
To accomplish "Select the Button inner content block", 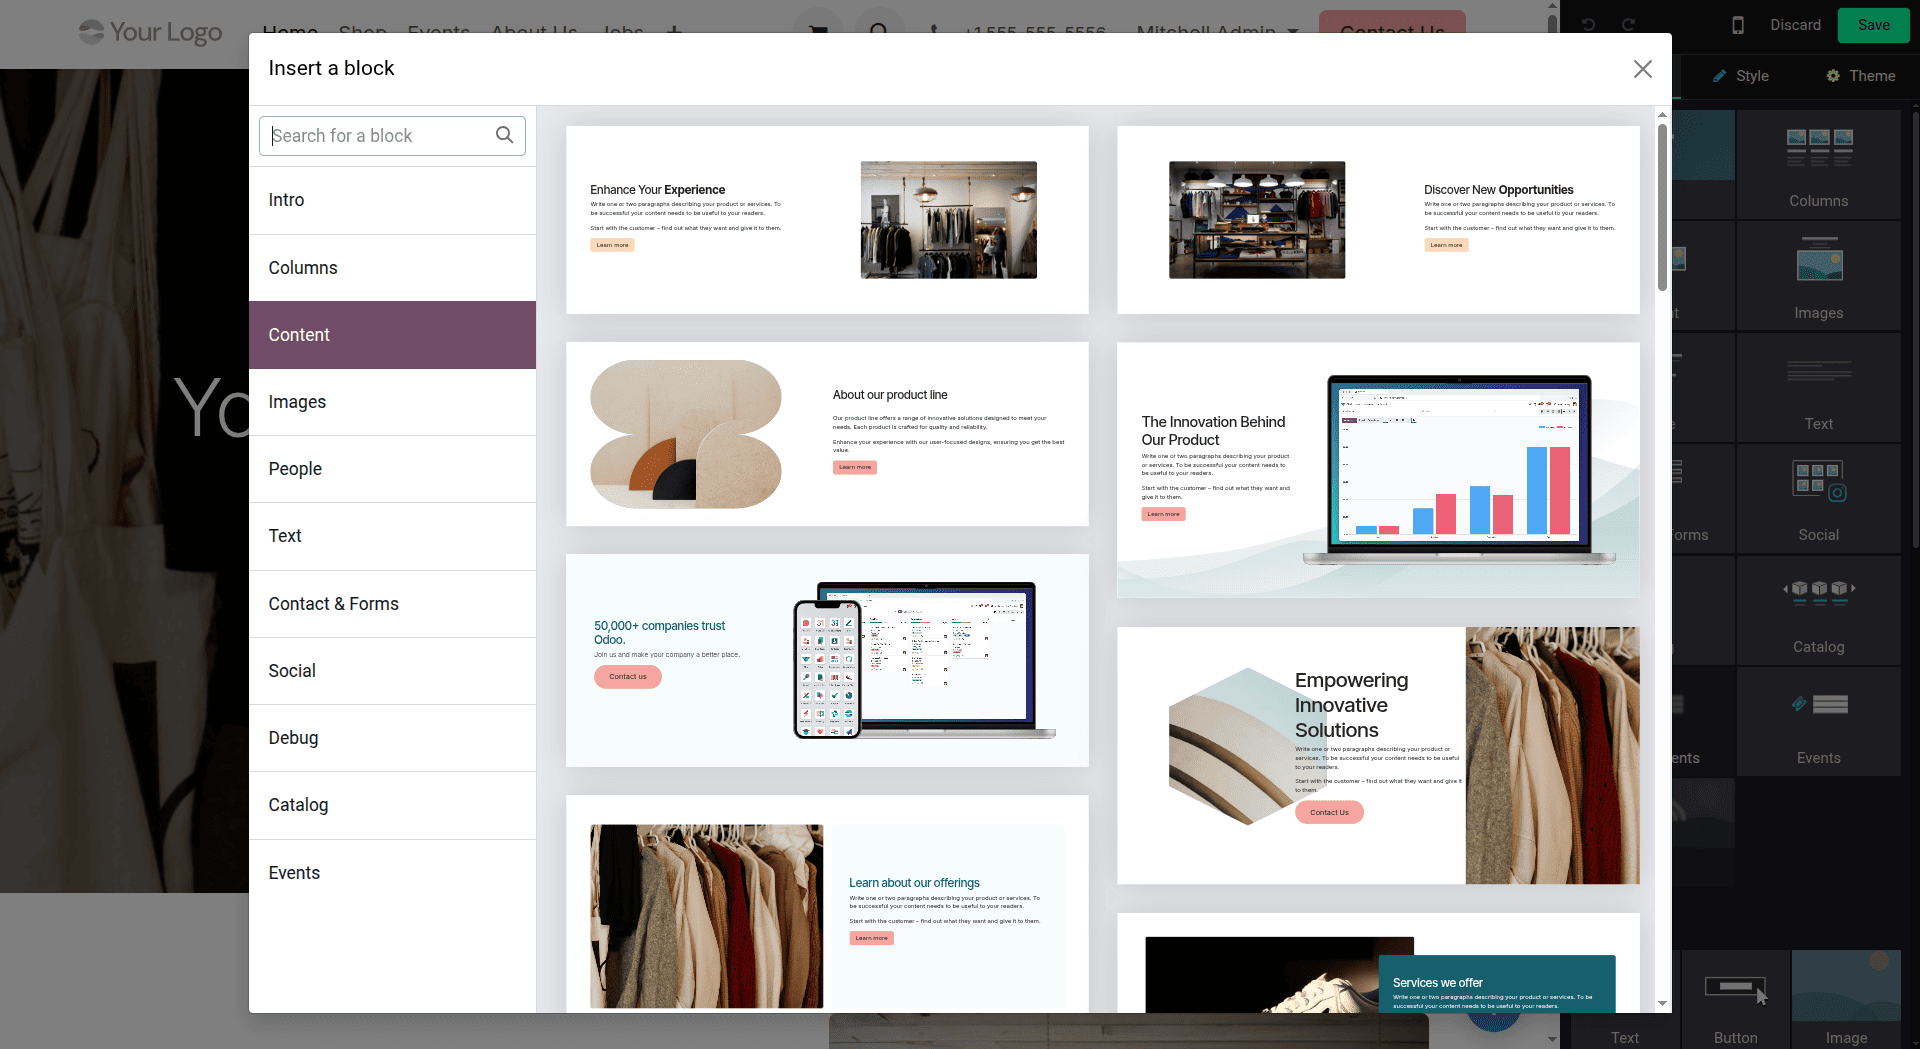I will tap(1735, 999).
